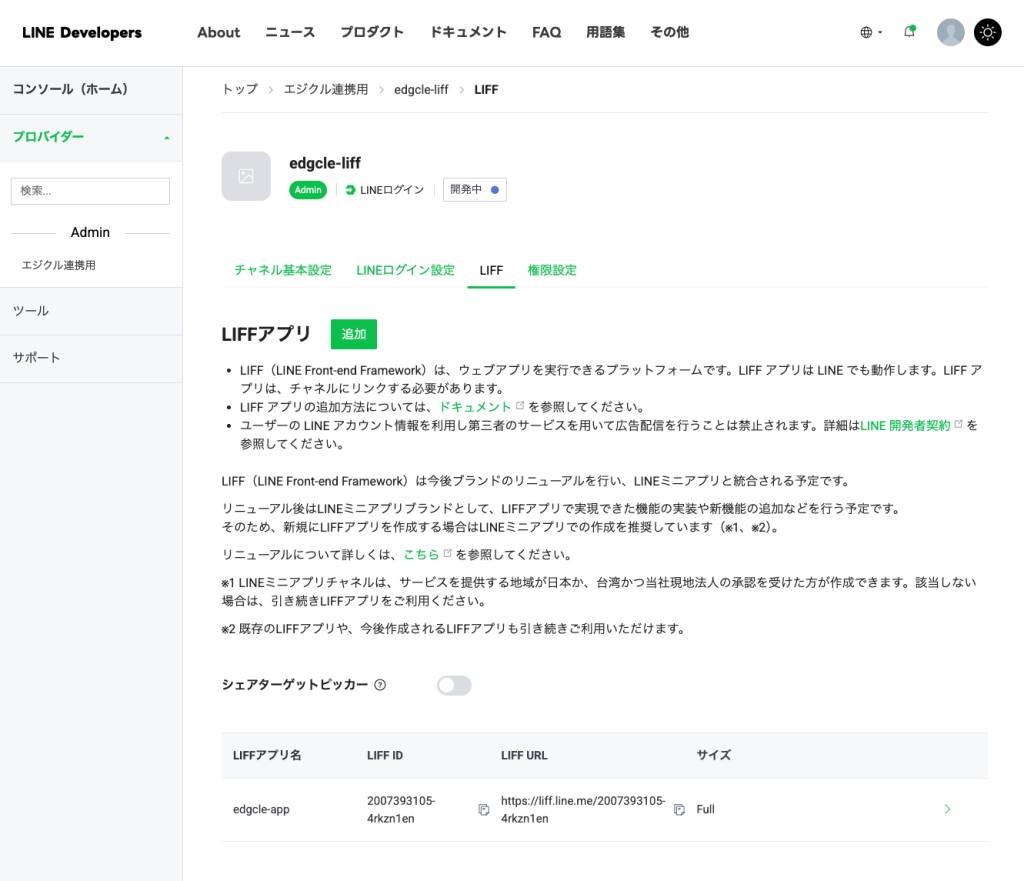Open the user profile avatar
1024x881 pixels.
(x=950, y=32)
